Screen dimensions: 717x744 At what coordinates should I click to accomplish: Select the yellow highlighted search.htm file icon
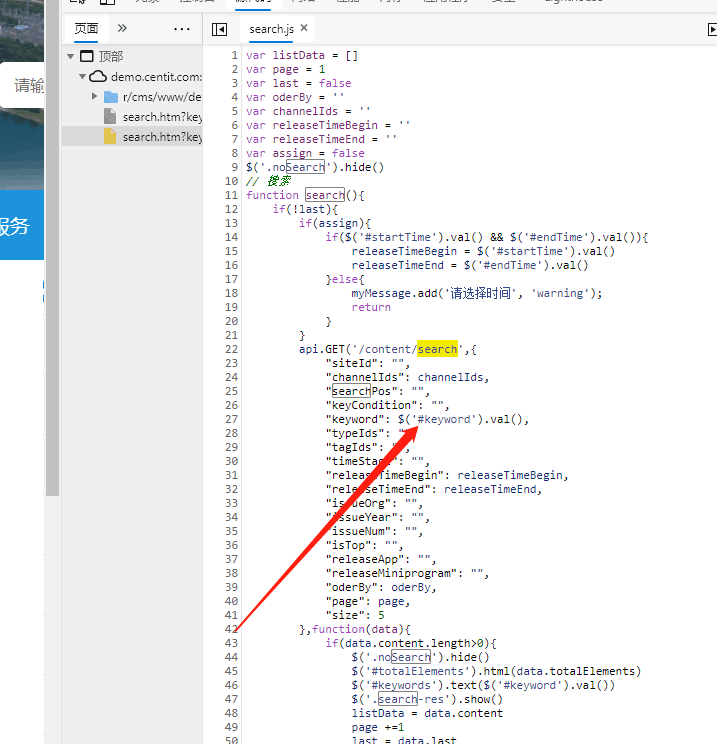pos(110,137)
